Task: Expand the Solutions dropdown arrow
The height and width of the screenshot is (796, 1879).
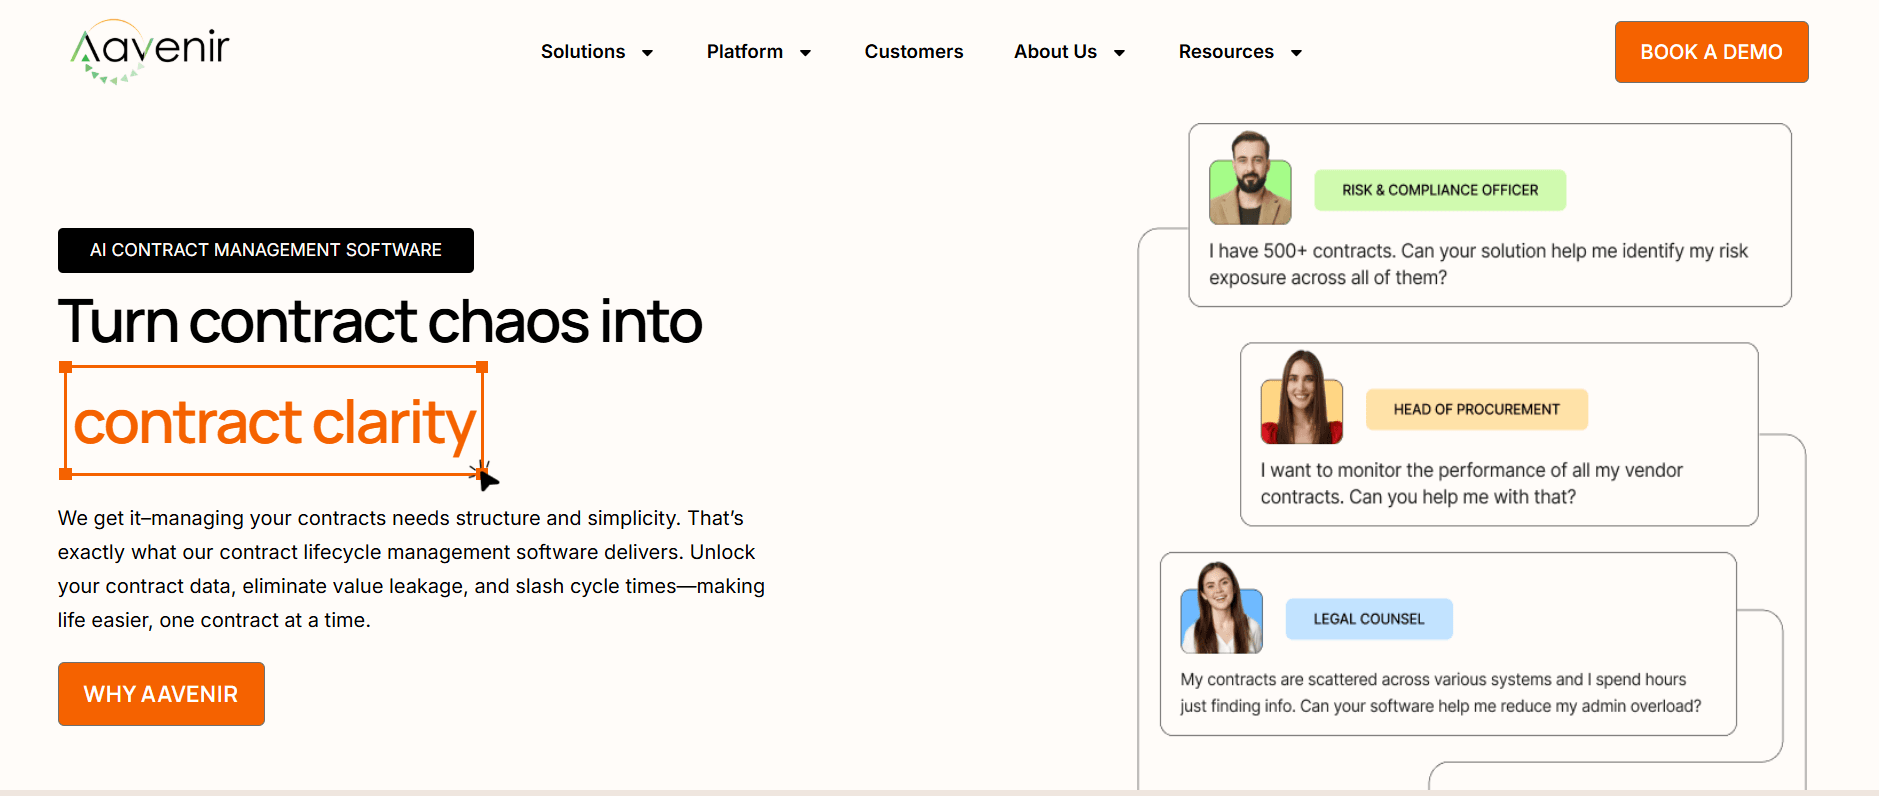Action: (647, 53)
